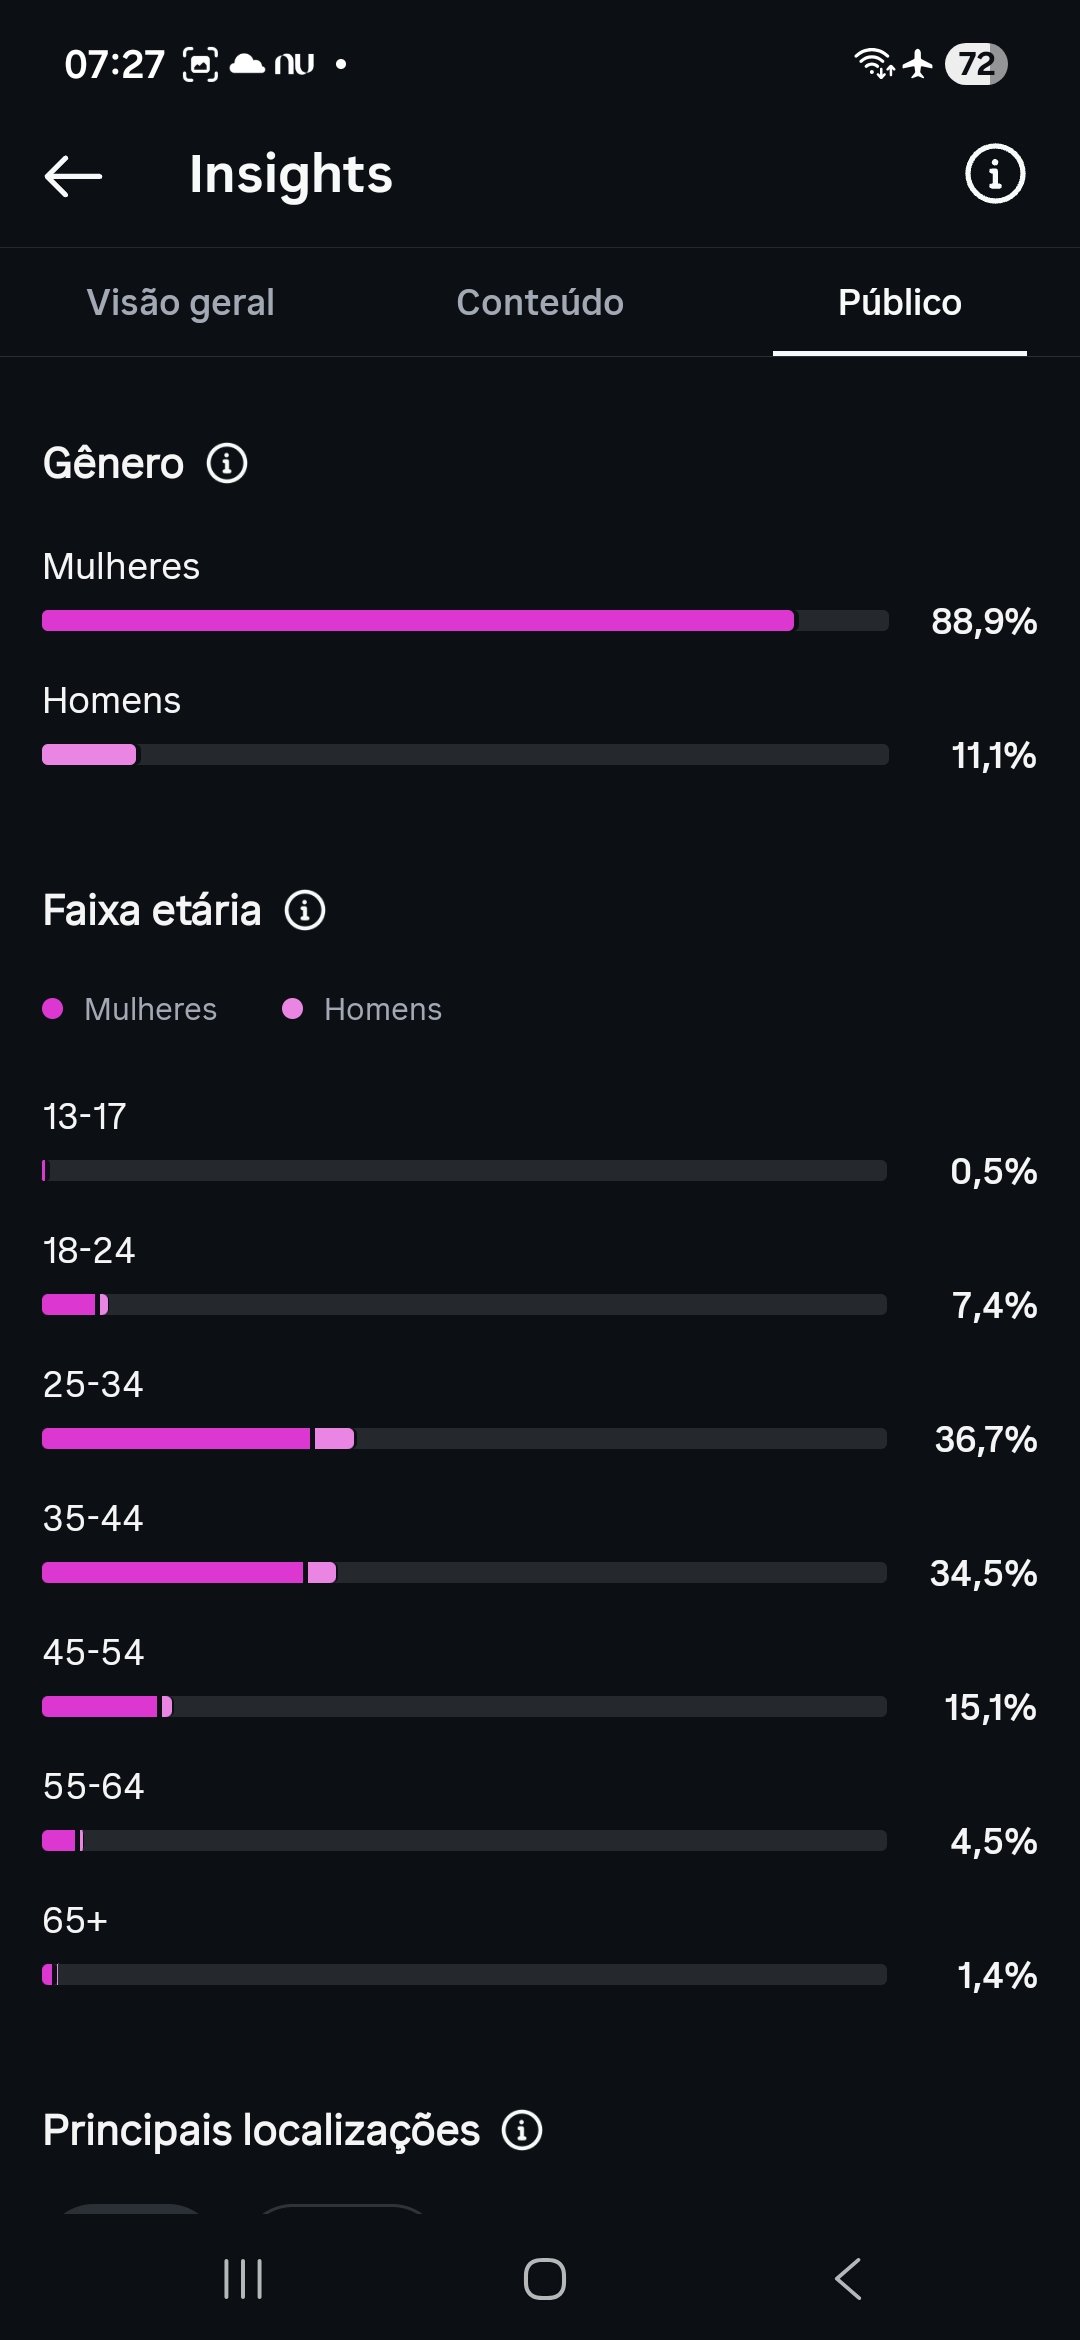Switch to the Visão geral tab

(181, 302)
